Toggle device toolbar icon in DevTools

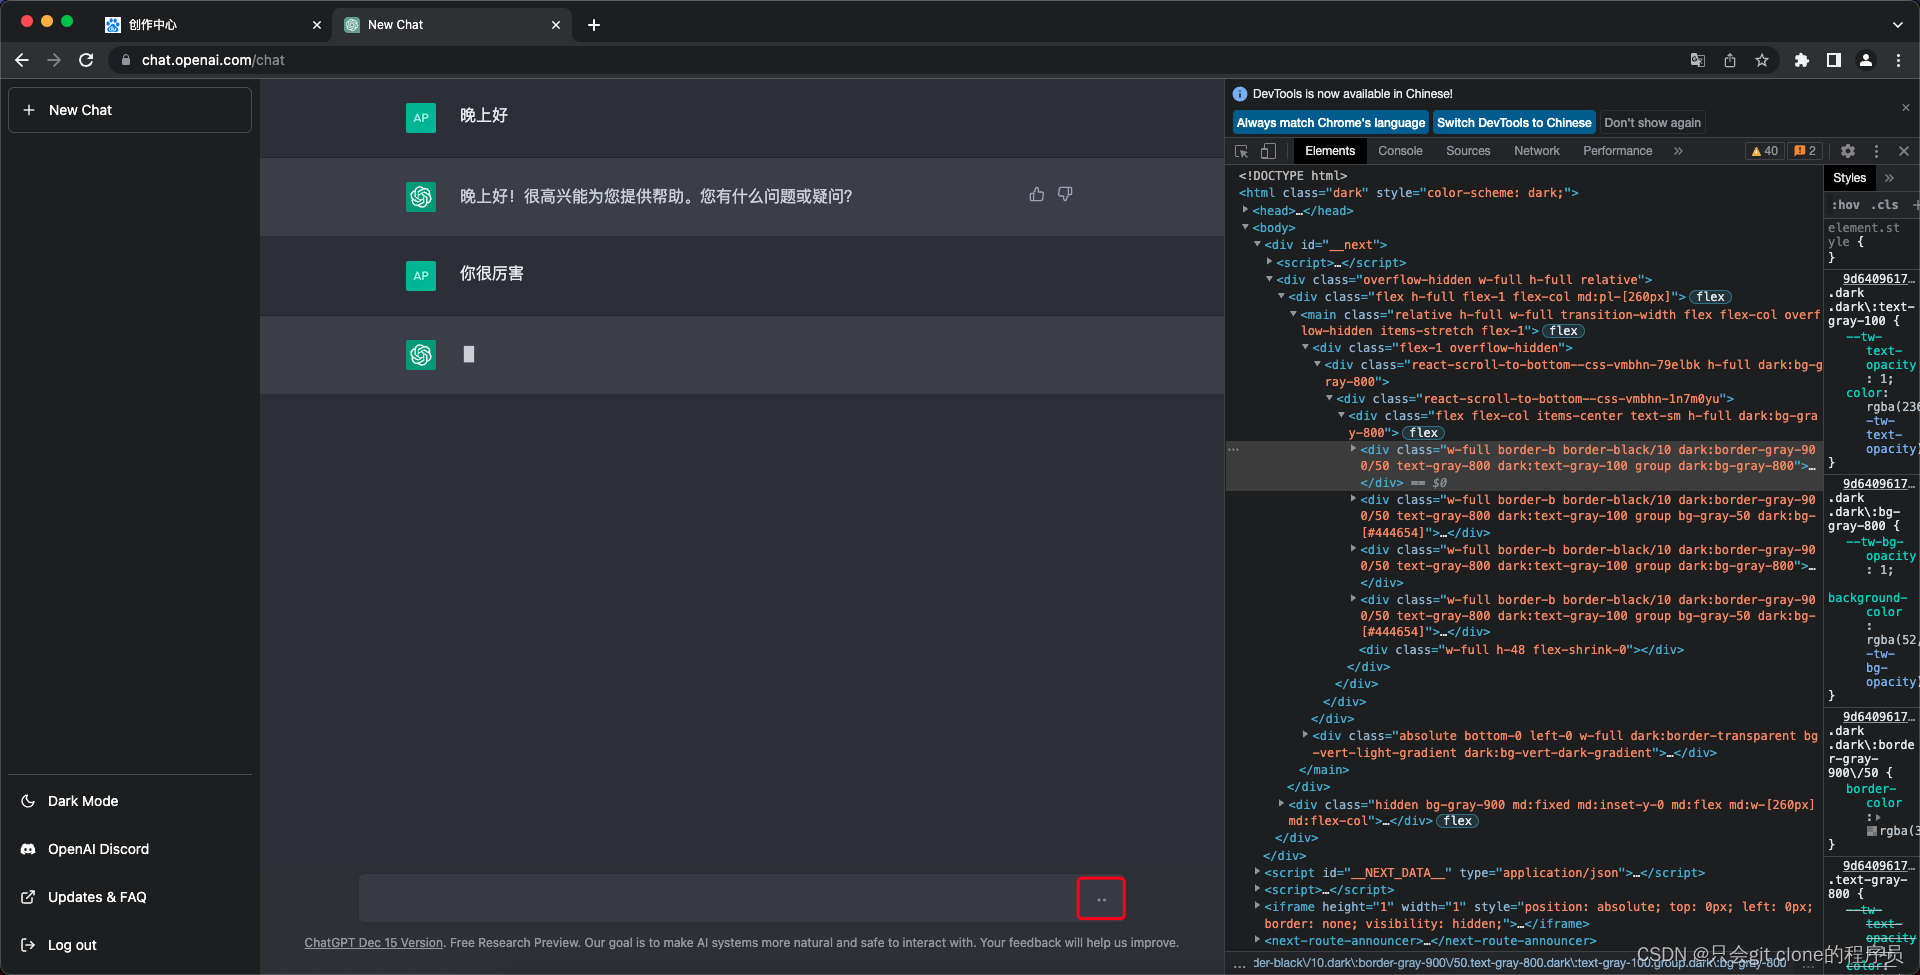(1268, 151)
